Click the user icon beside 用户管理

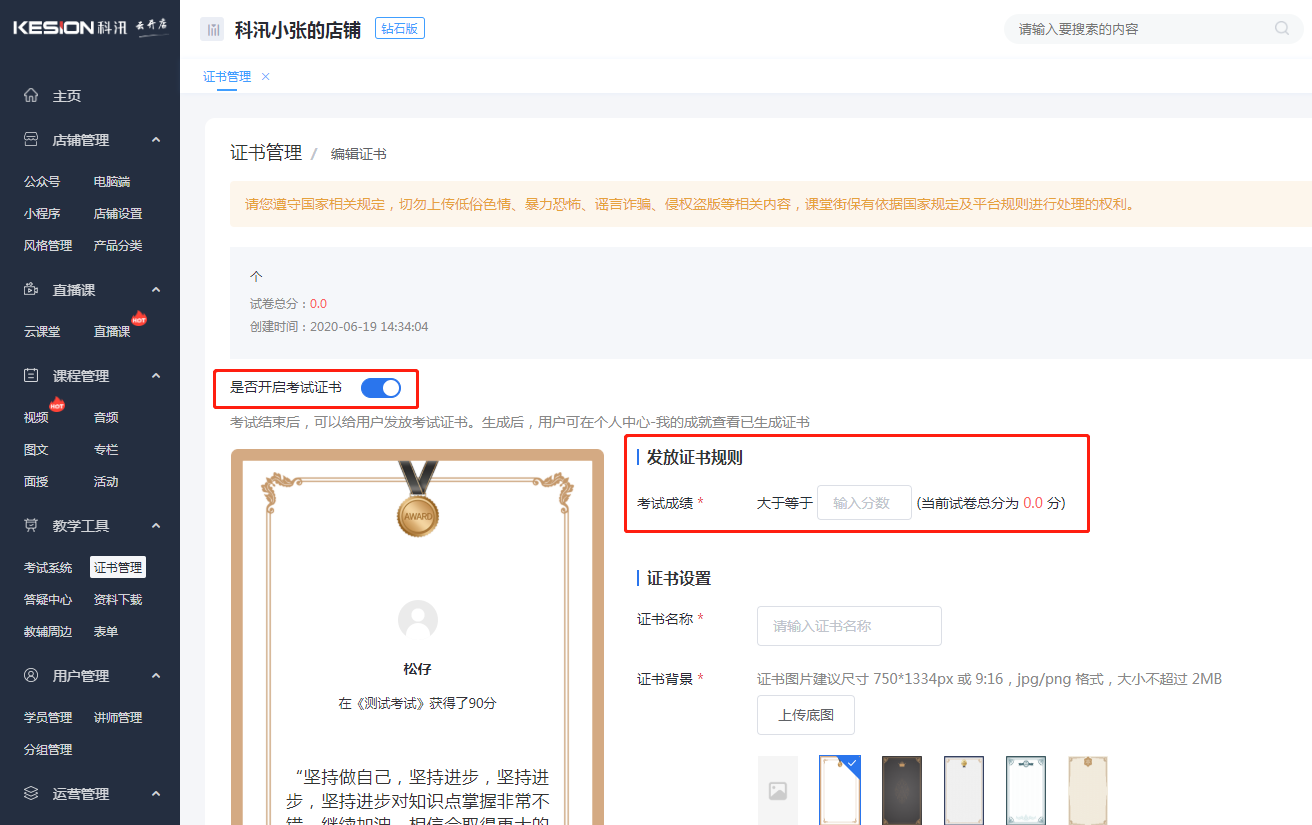[30, 675]
